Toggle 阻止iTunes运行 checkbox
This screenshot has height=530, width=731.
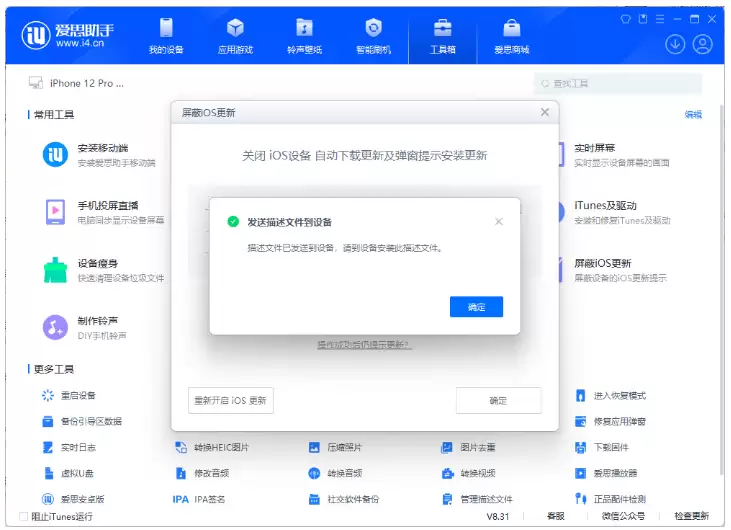pyautogui.click(x=23, y=516)
